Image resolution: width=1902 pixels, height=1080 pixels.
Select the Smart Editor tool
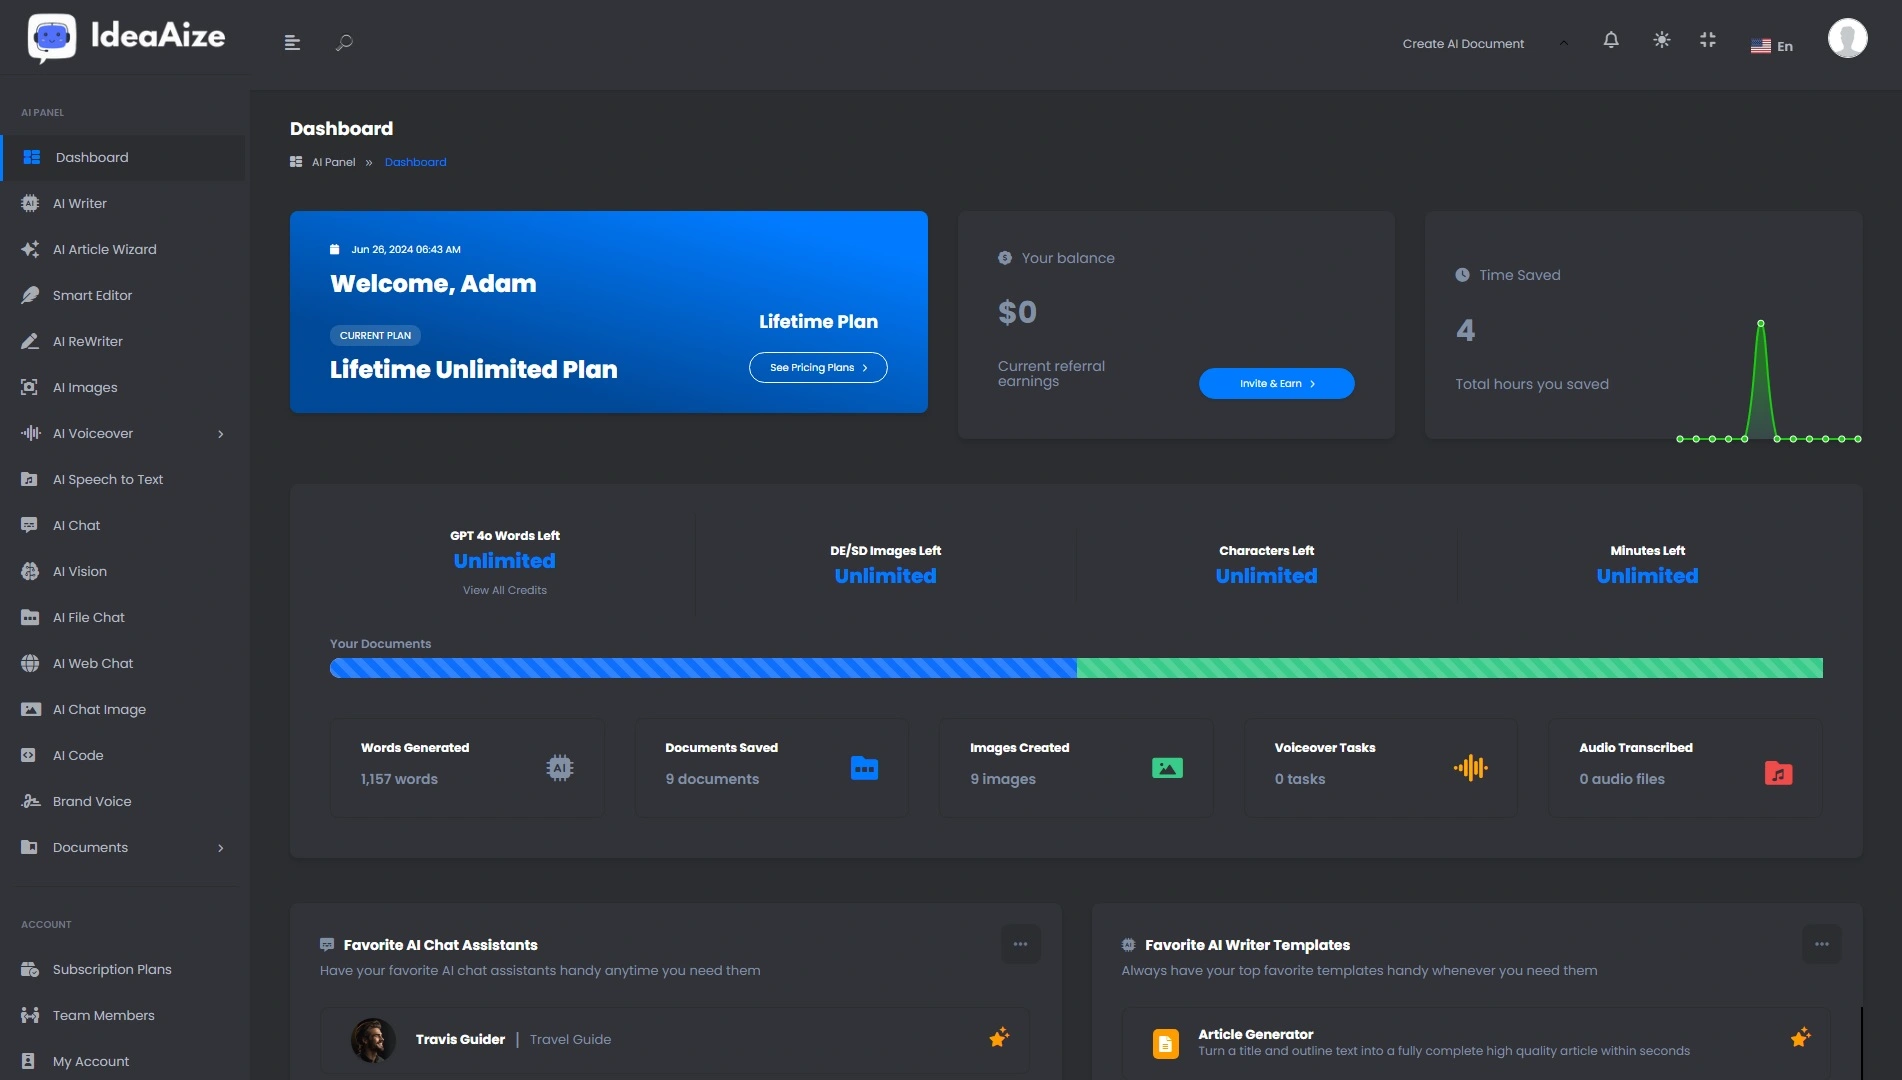(x=92, y=295)
